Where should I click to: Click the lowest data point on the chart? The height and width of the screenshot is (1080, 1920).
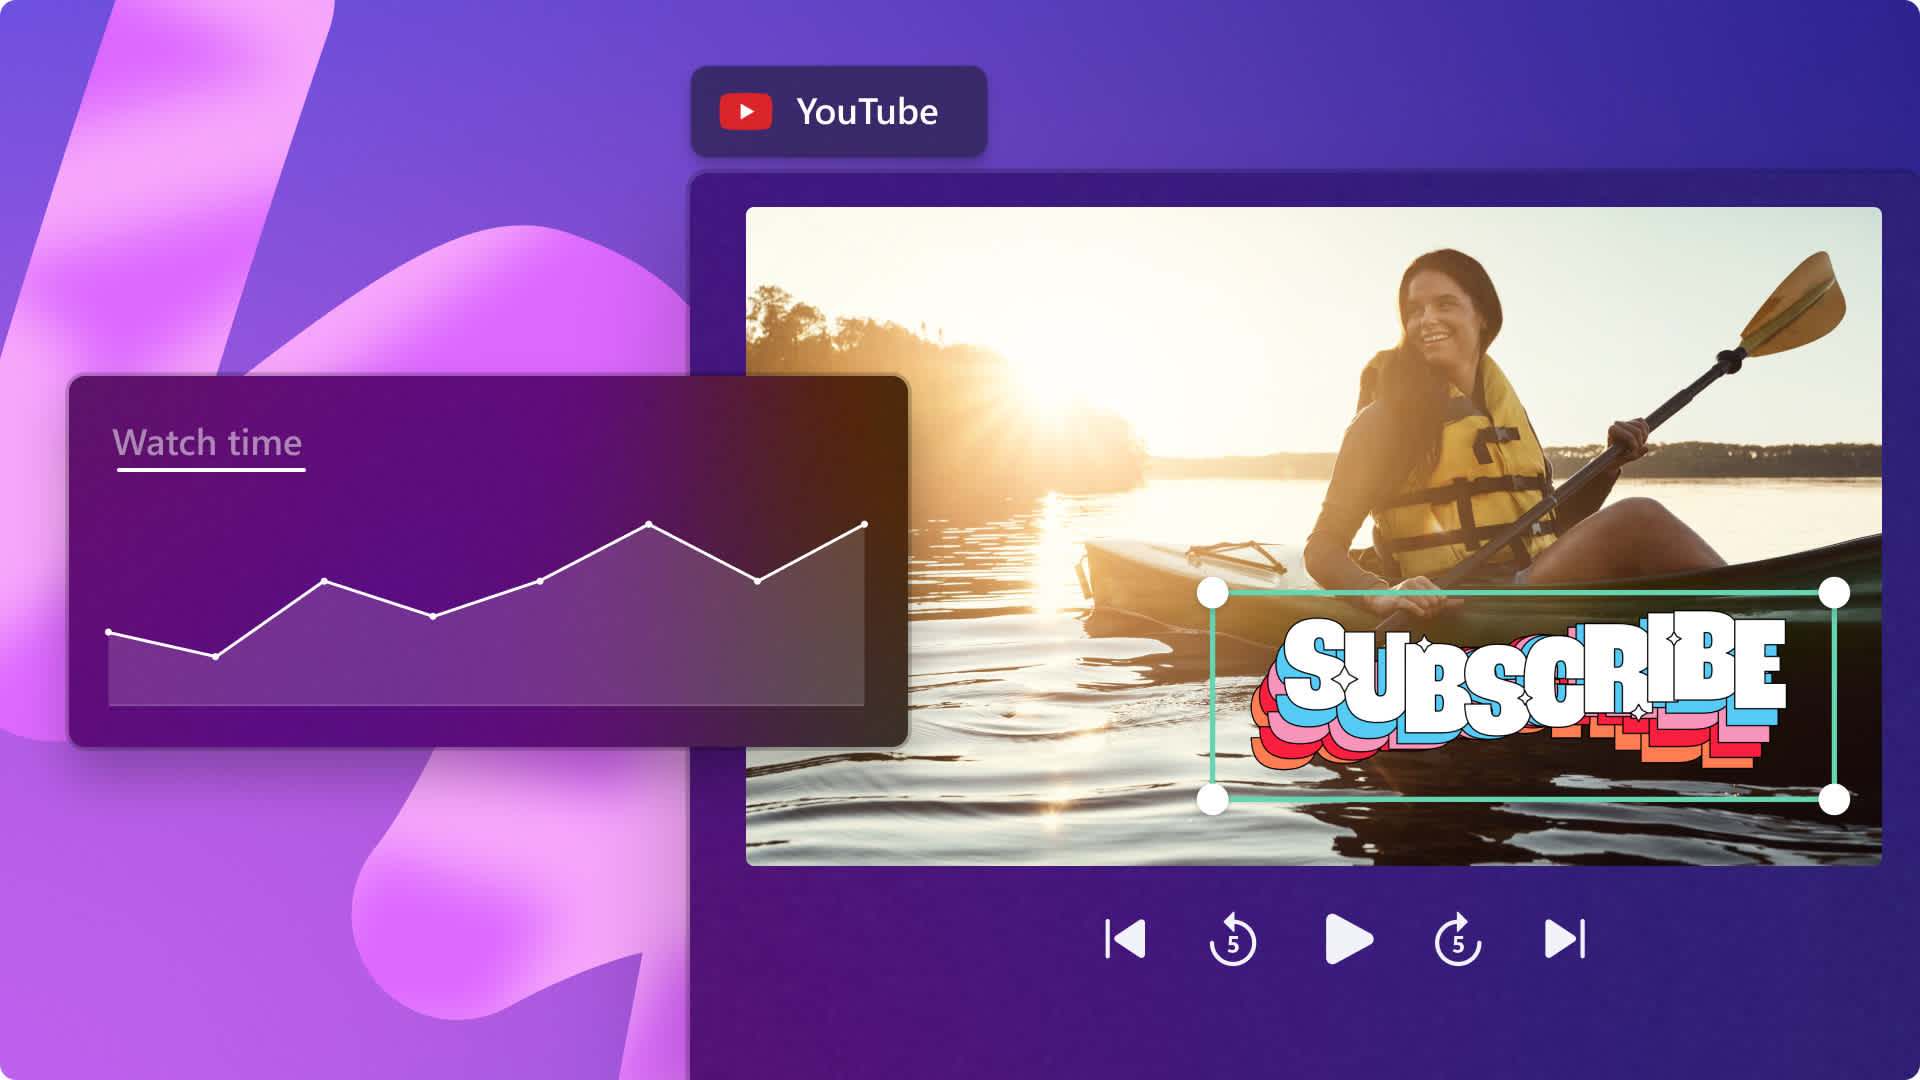tap(216, 656)
